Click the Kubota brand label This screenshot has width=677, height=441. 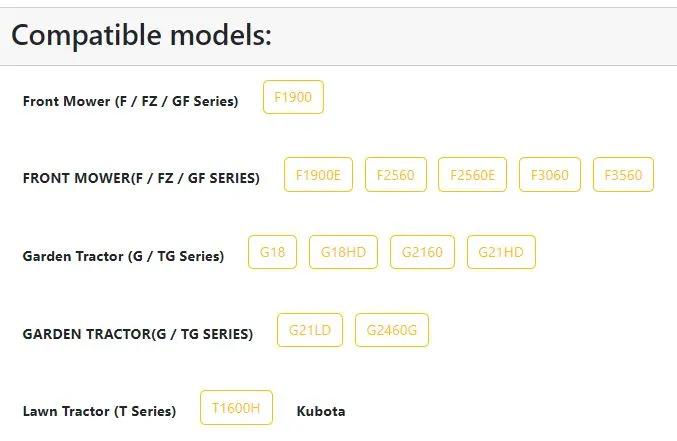[x=321, y=411]
